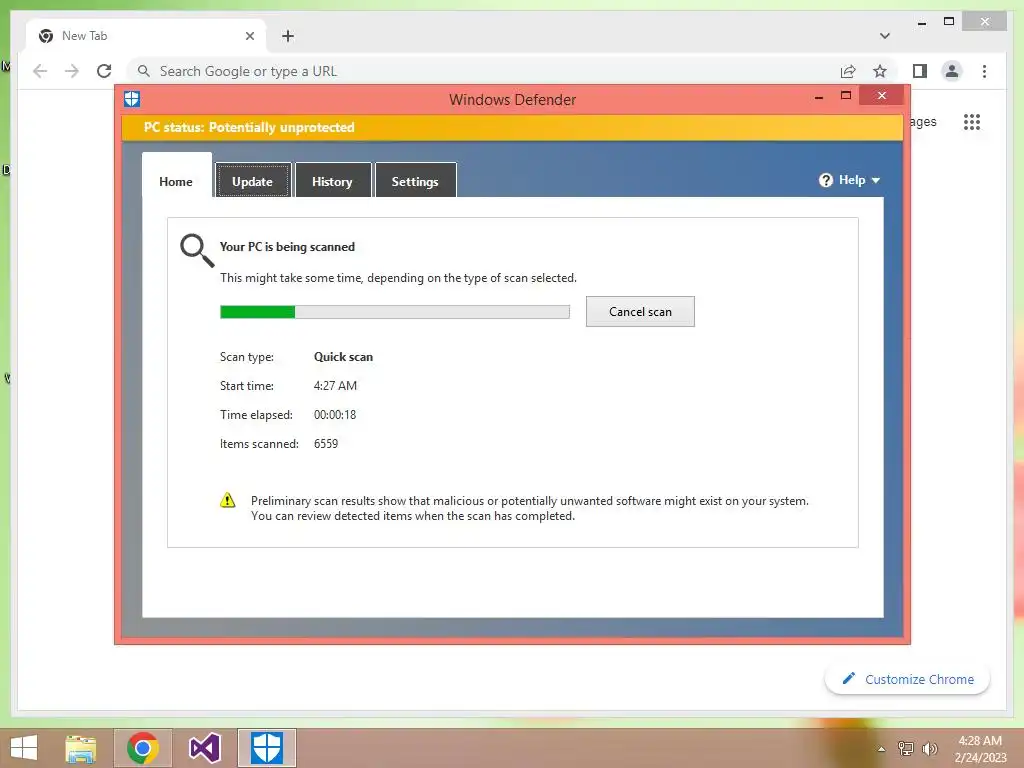Select the New Tab browser tab
The image size is (1024, 768).
(x=146, y=36)
